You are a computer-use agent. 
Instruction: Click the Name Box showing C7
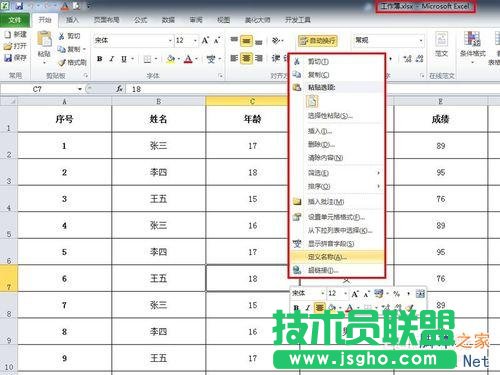[x=38, y=89]
